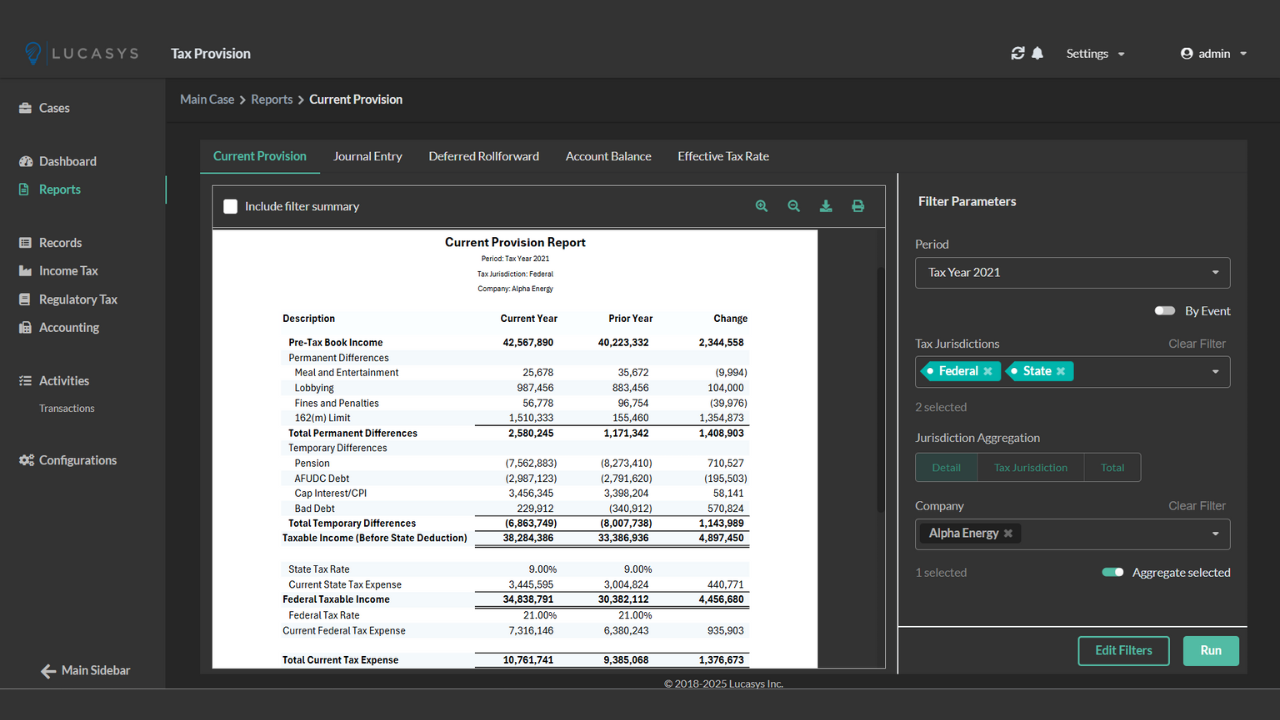
Task: Disable the Aggregate selected toggle
Action: [x=1112, y=572]
